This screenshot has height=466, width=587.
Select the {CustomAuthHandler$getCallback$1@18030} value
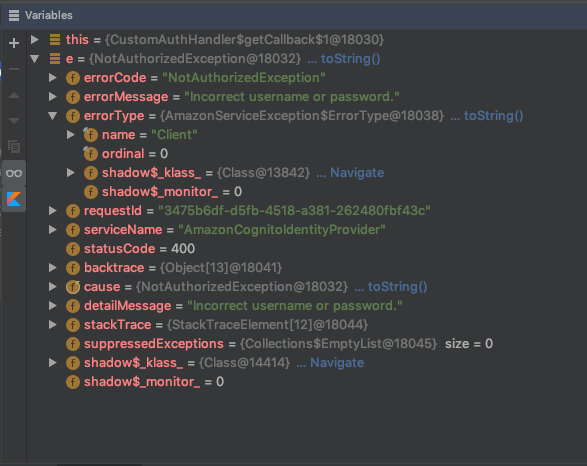244,40
